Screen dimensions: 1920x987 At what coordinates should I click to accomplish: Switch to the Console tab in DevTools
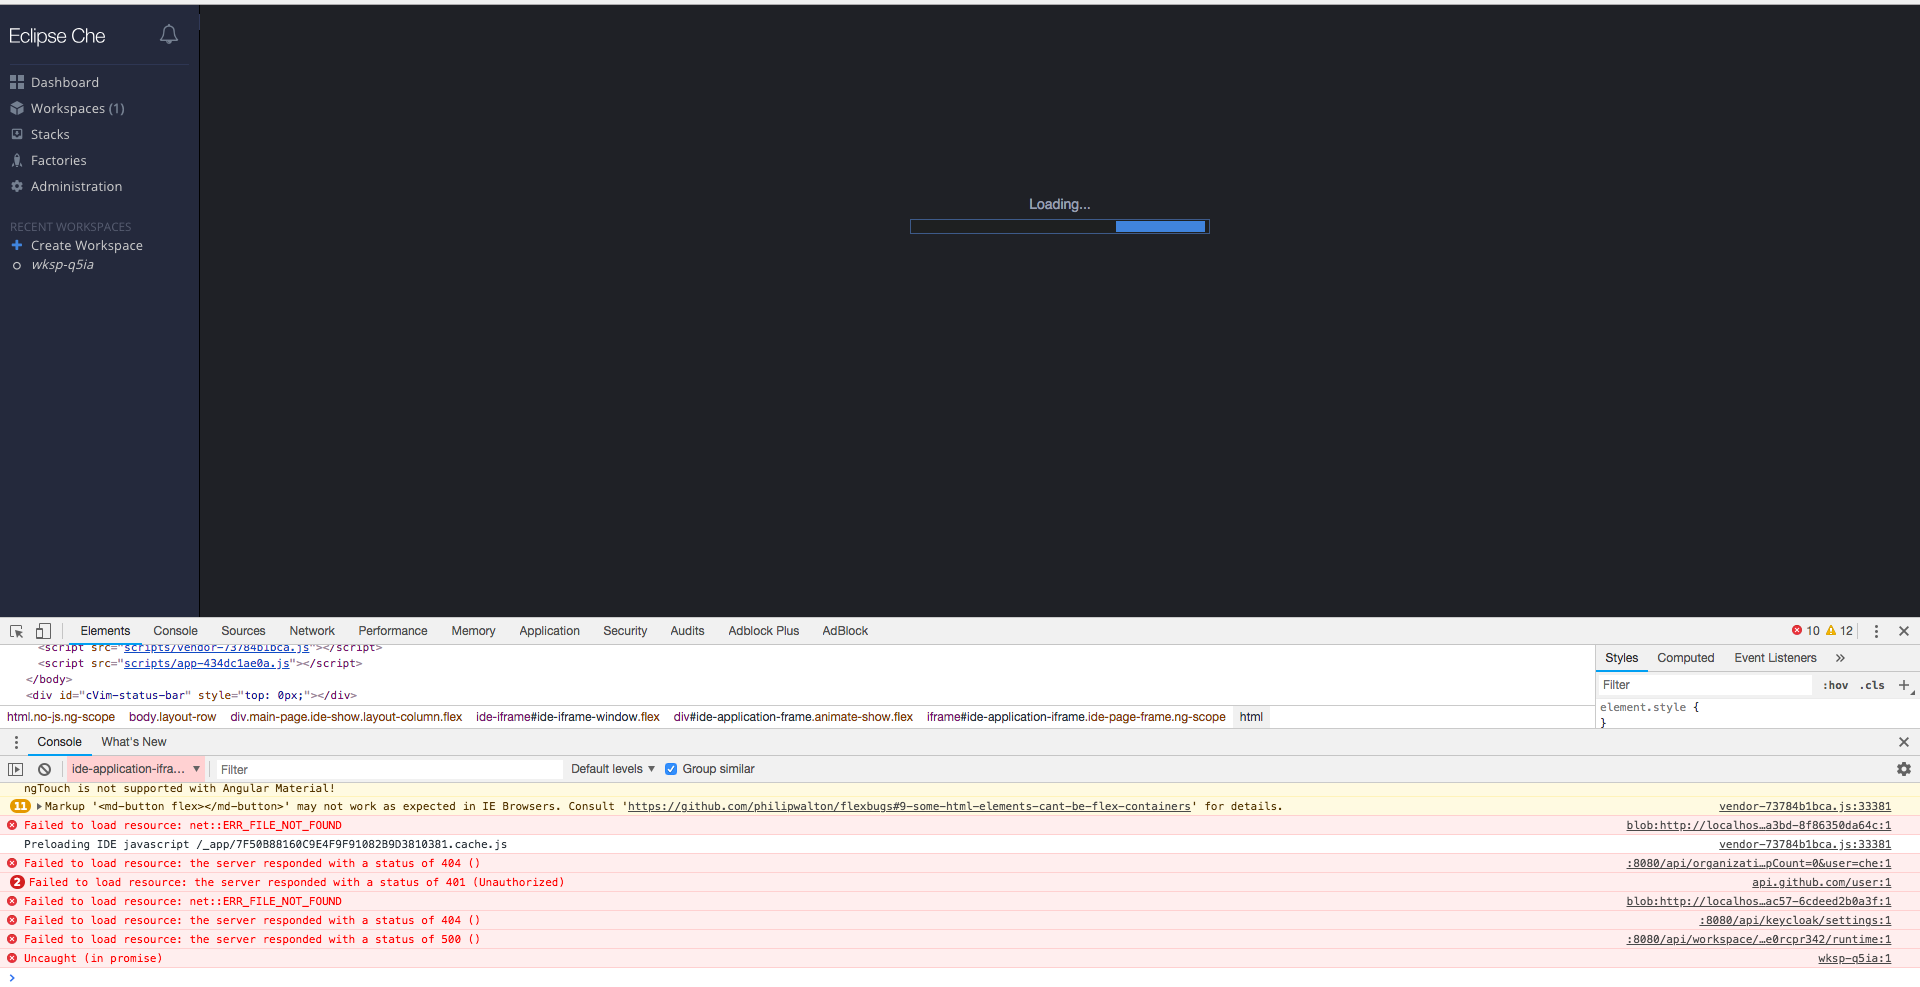[x=175, y=631]
